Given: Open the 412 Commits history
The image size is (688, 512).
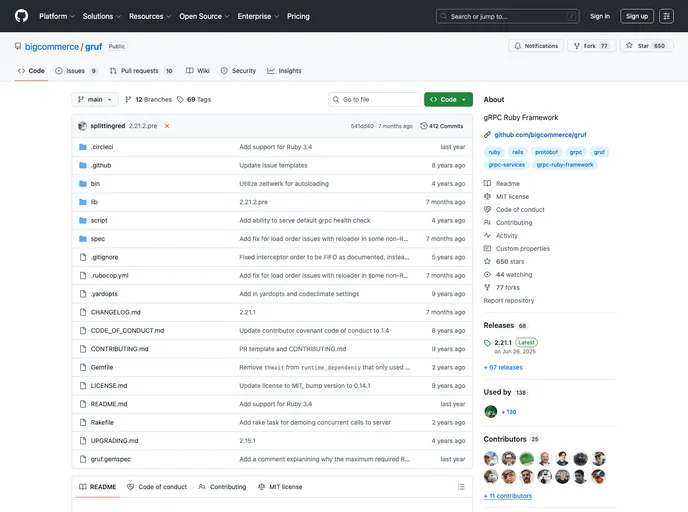Looking at the screenshot, I should [441, 126].
